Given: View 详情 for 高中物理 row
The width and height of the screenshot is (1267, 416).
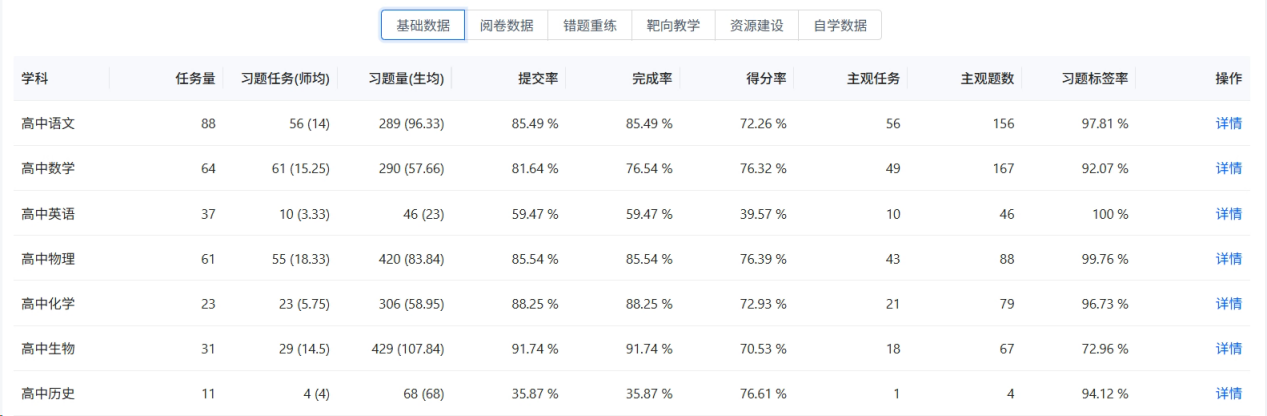Looking at the screenshot, I should click(1229, 259).
